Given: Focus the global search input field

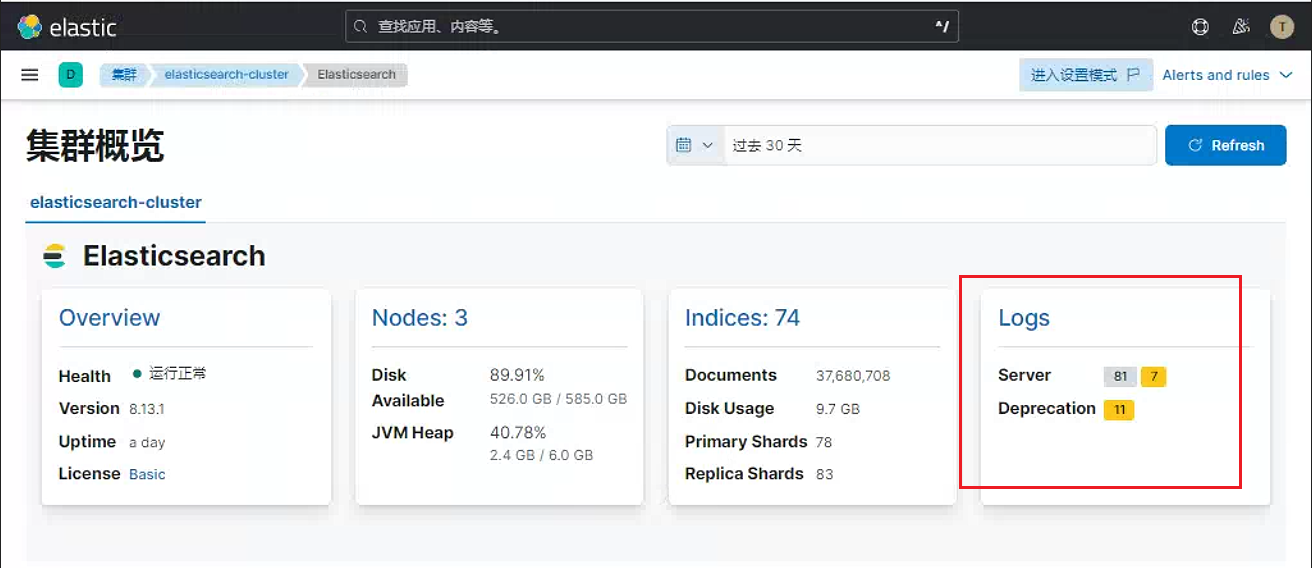Looking at the screenshot, I should pyautogui.click(x=652, y=27).
